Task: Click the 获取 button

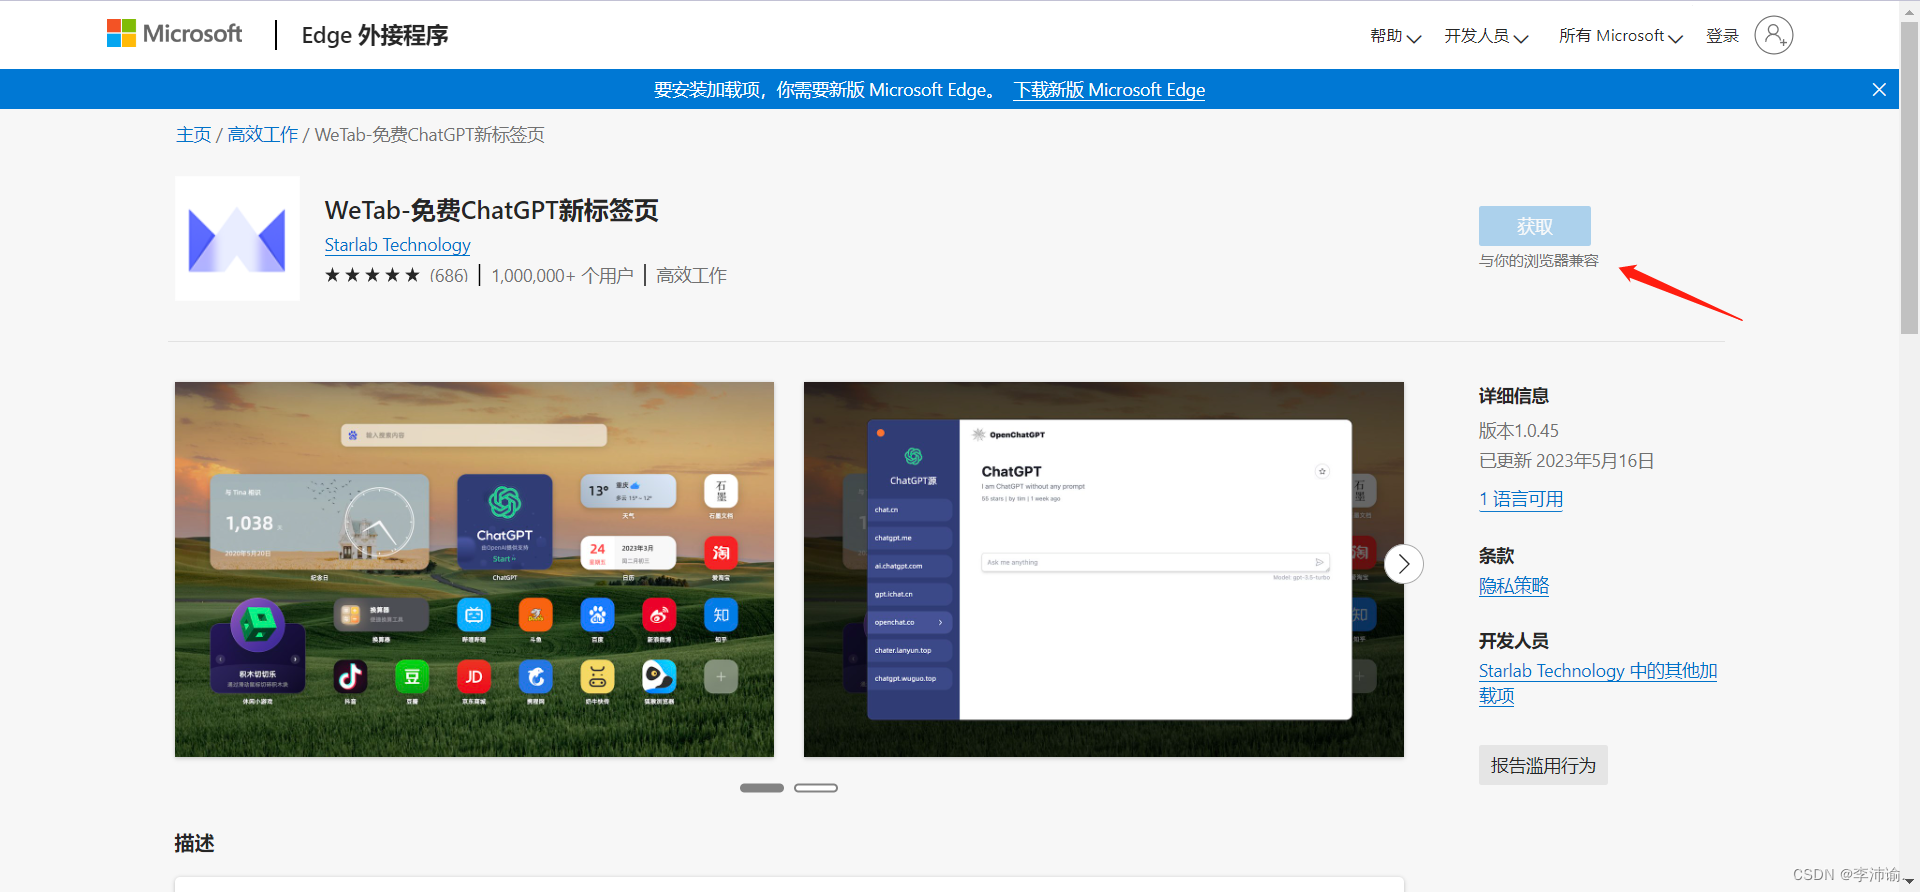Action: coord(1534,226)
